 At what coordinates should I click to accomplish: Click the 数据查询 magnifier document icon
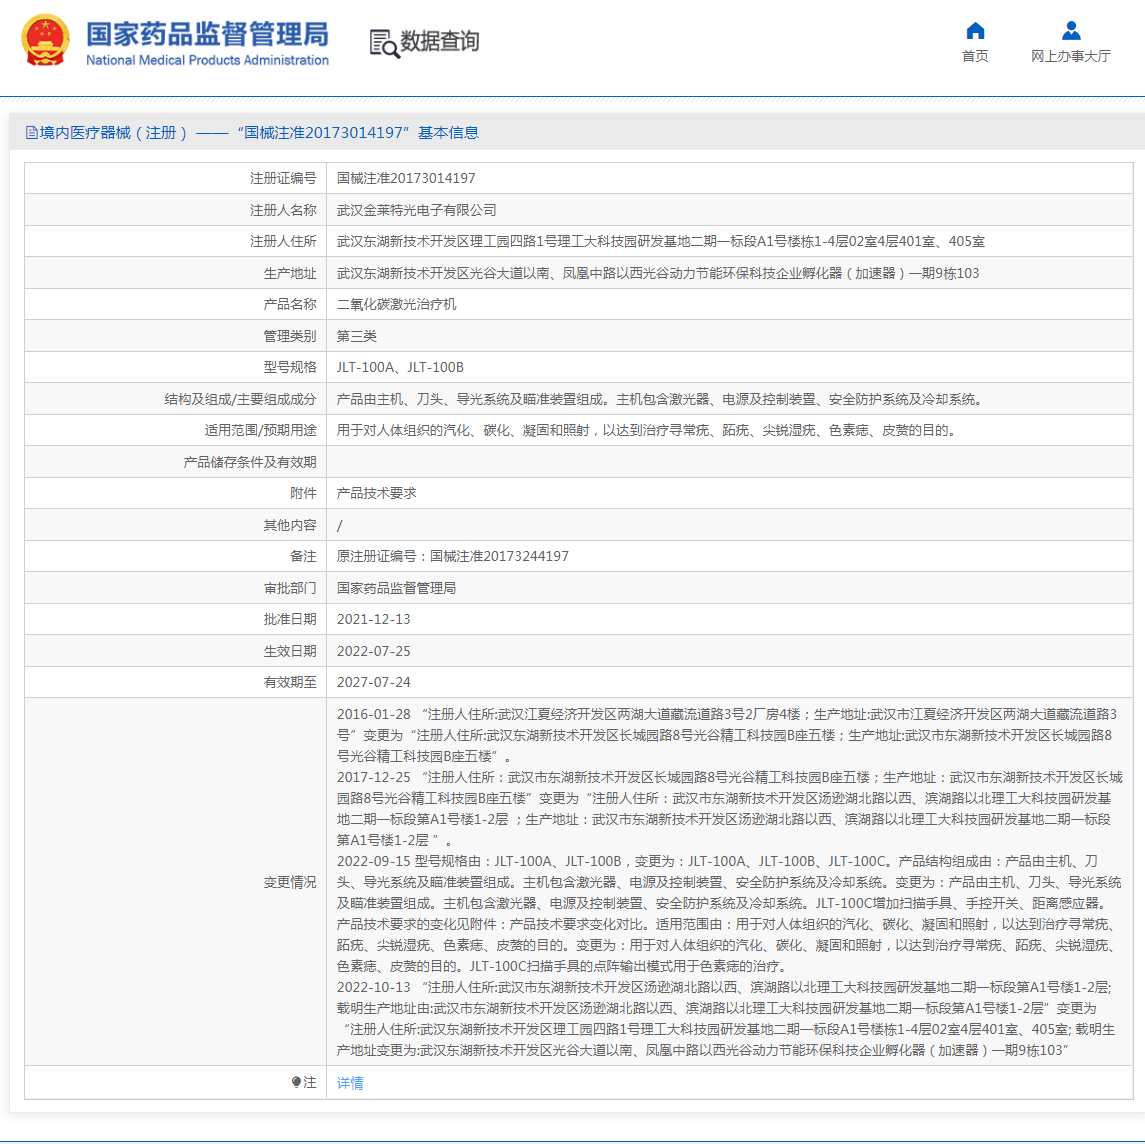tap(381, 42)
